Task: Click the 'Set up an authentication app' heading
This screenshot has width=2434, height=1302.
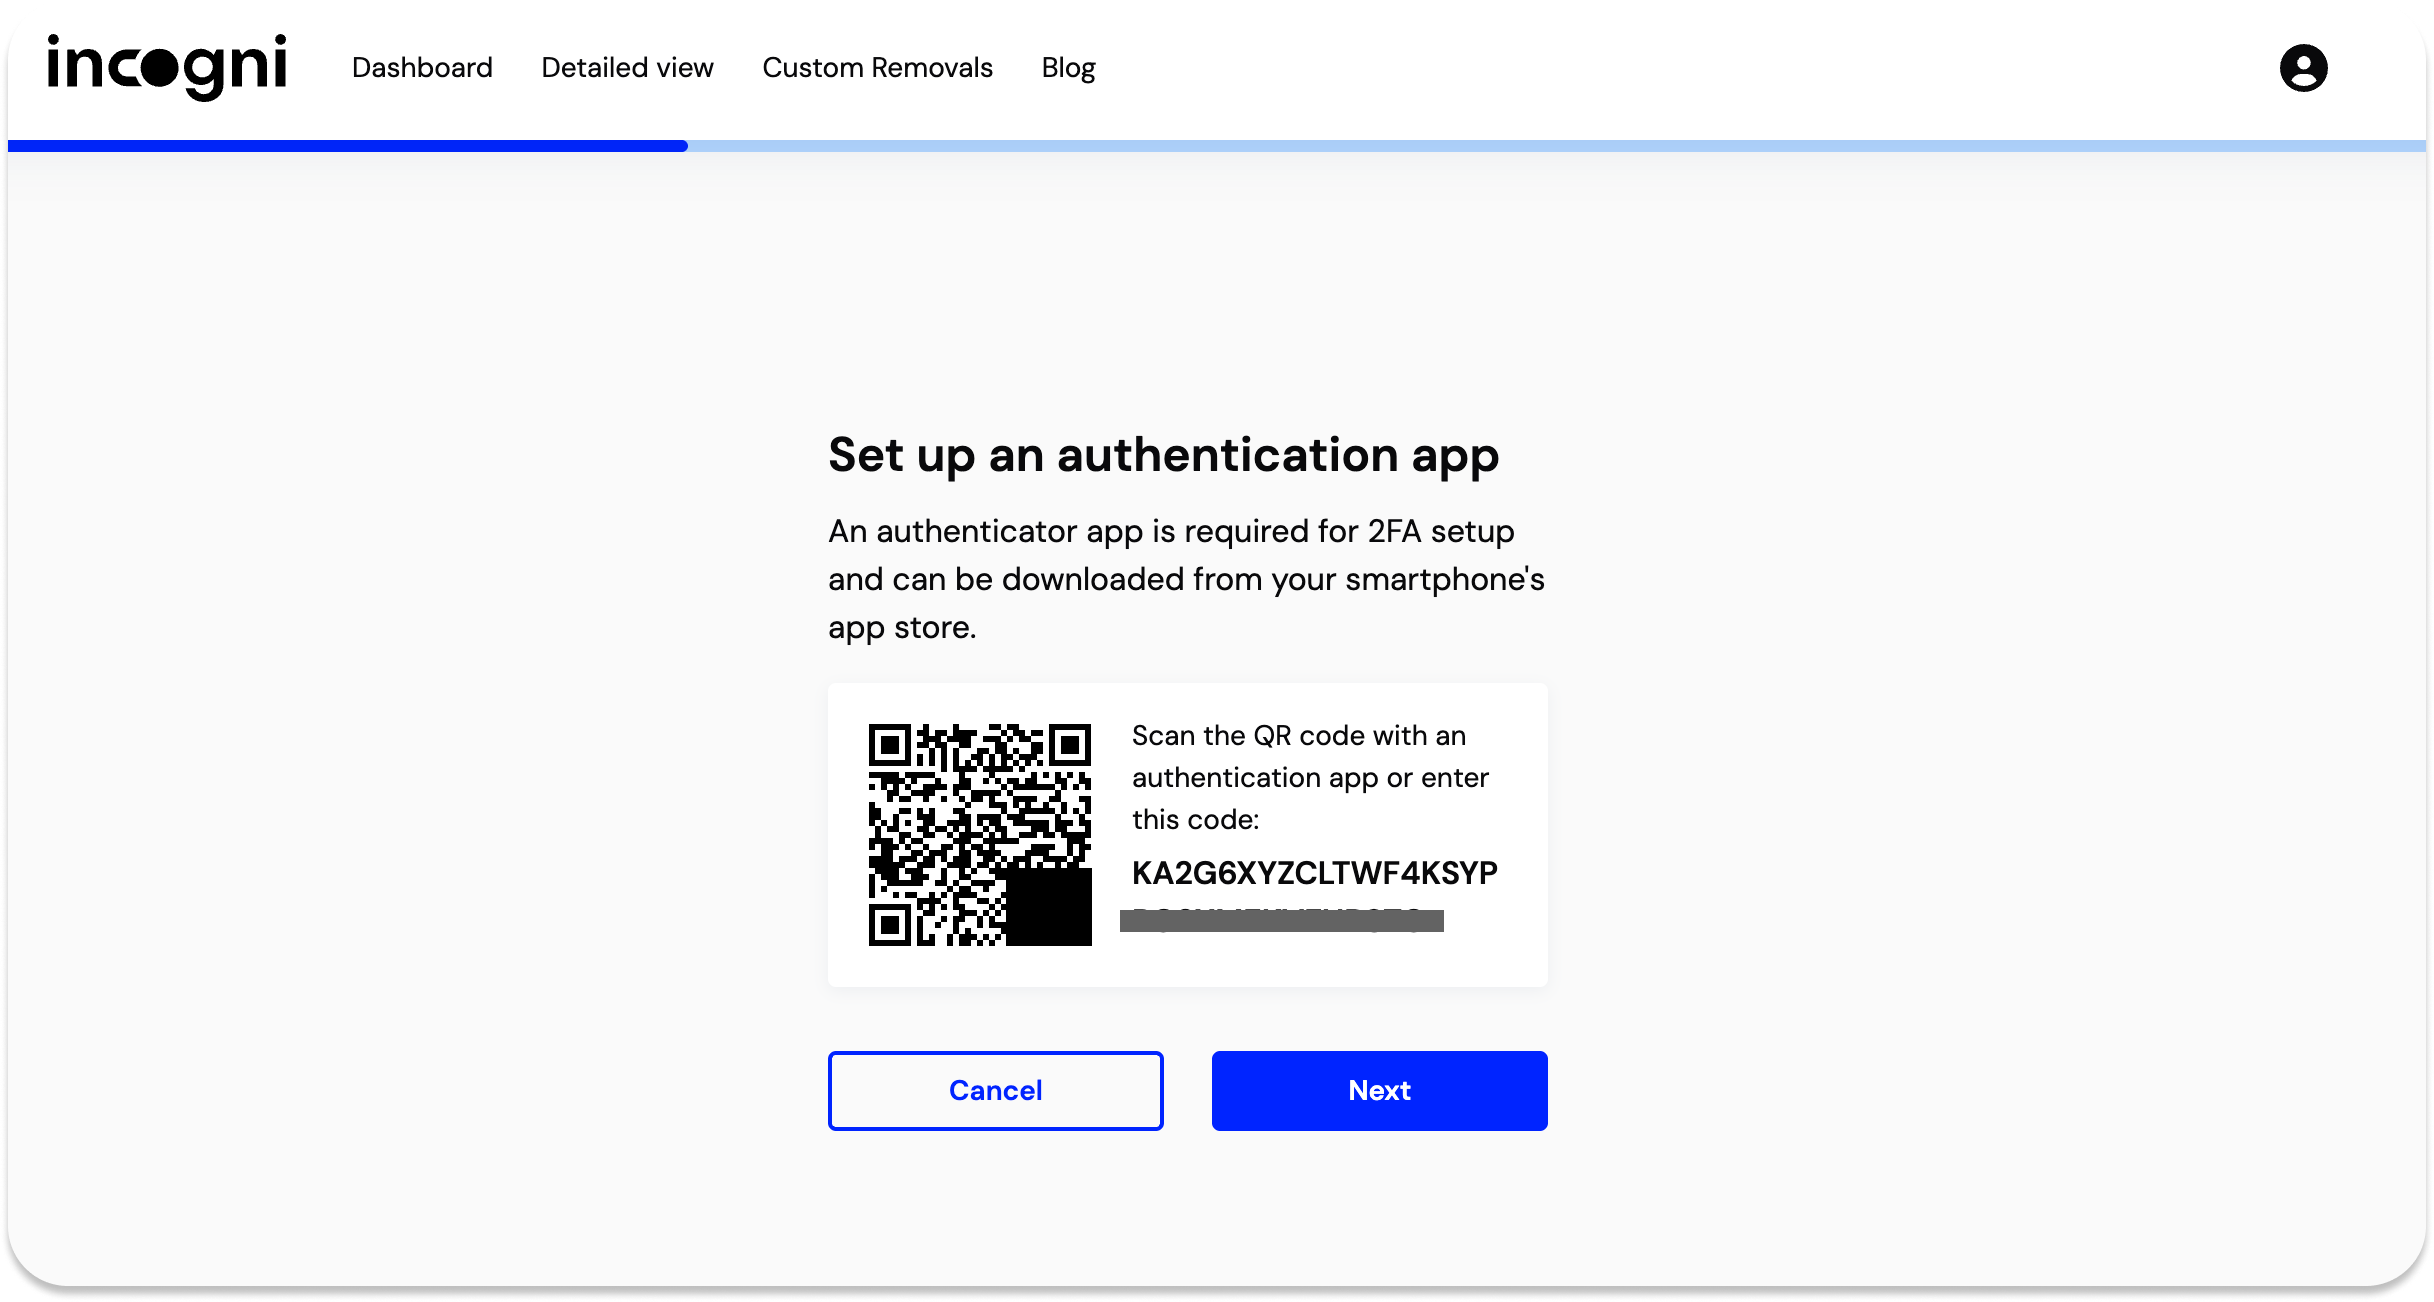Action: pyautogui.click(x=1163, y=455)
